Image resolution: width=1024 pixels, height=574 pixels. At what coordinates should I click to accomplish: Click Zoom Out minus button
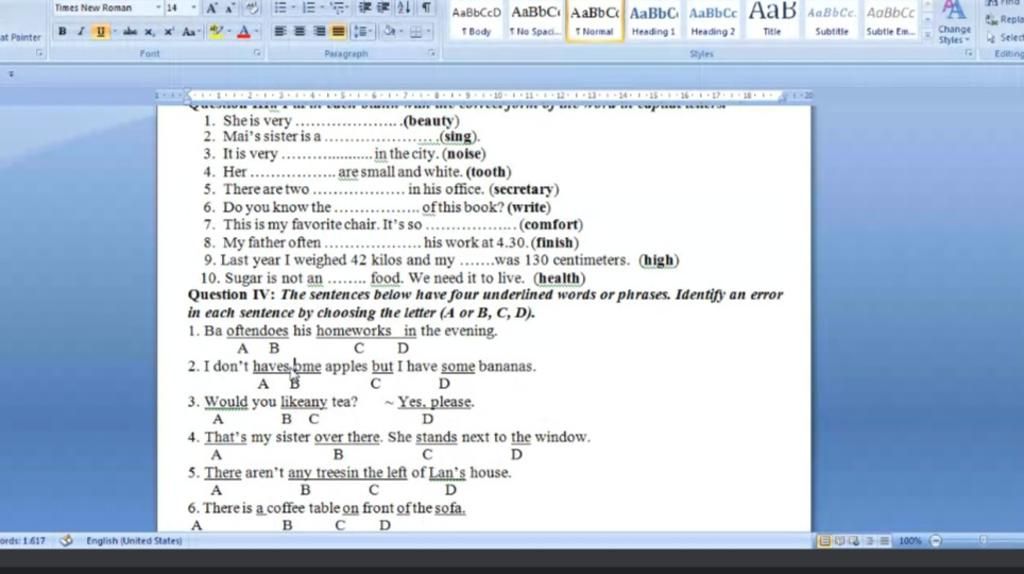(936, 541)
